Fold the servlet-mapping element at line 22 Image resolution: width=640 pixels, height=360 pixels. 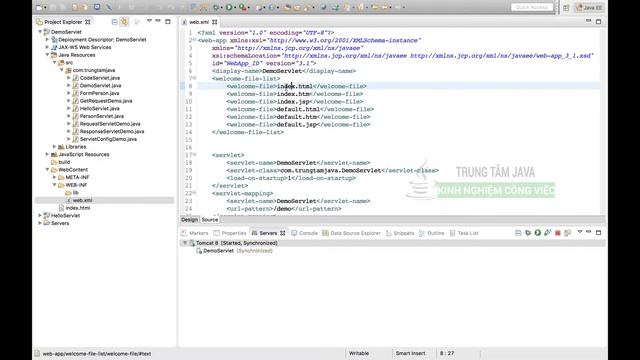pyautogui.click(x=195, y=192)
